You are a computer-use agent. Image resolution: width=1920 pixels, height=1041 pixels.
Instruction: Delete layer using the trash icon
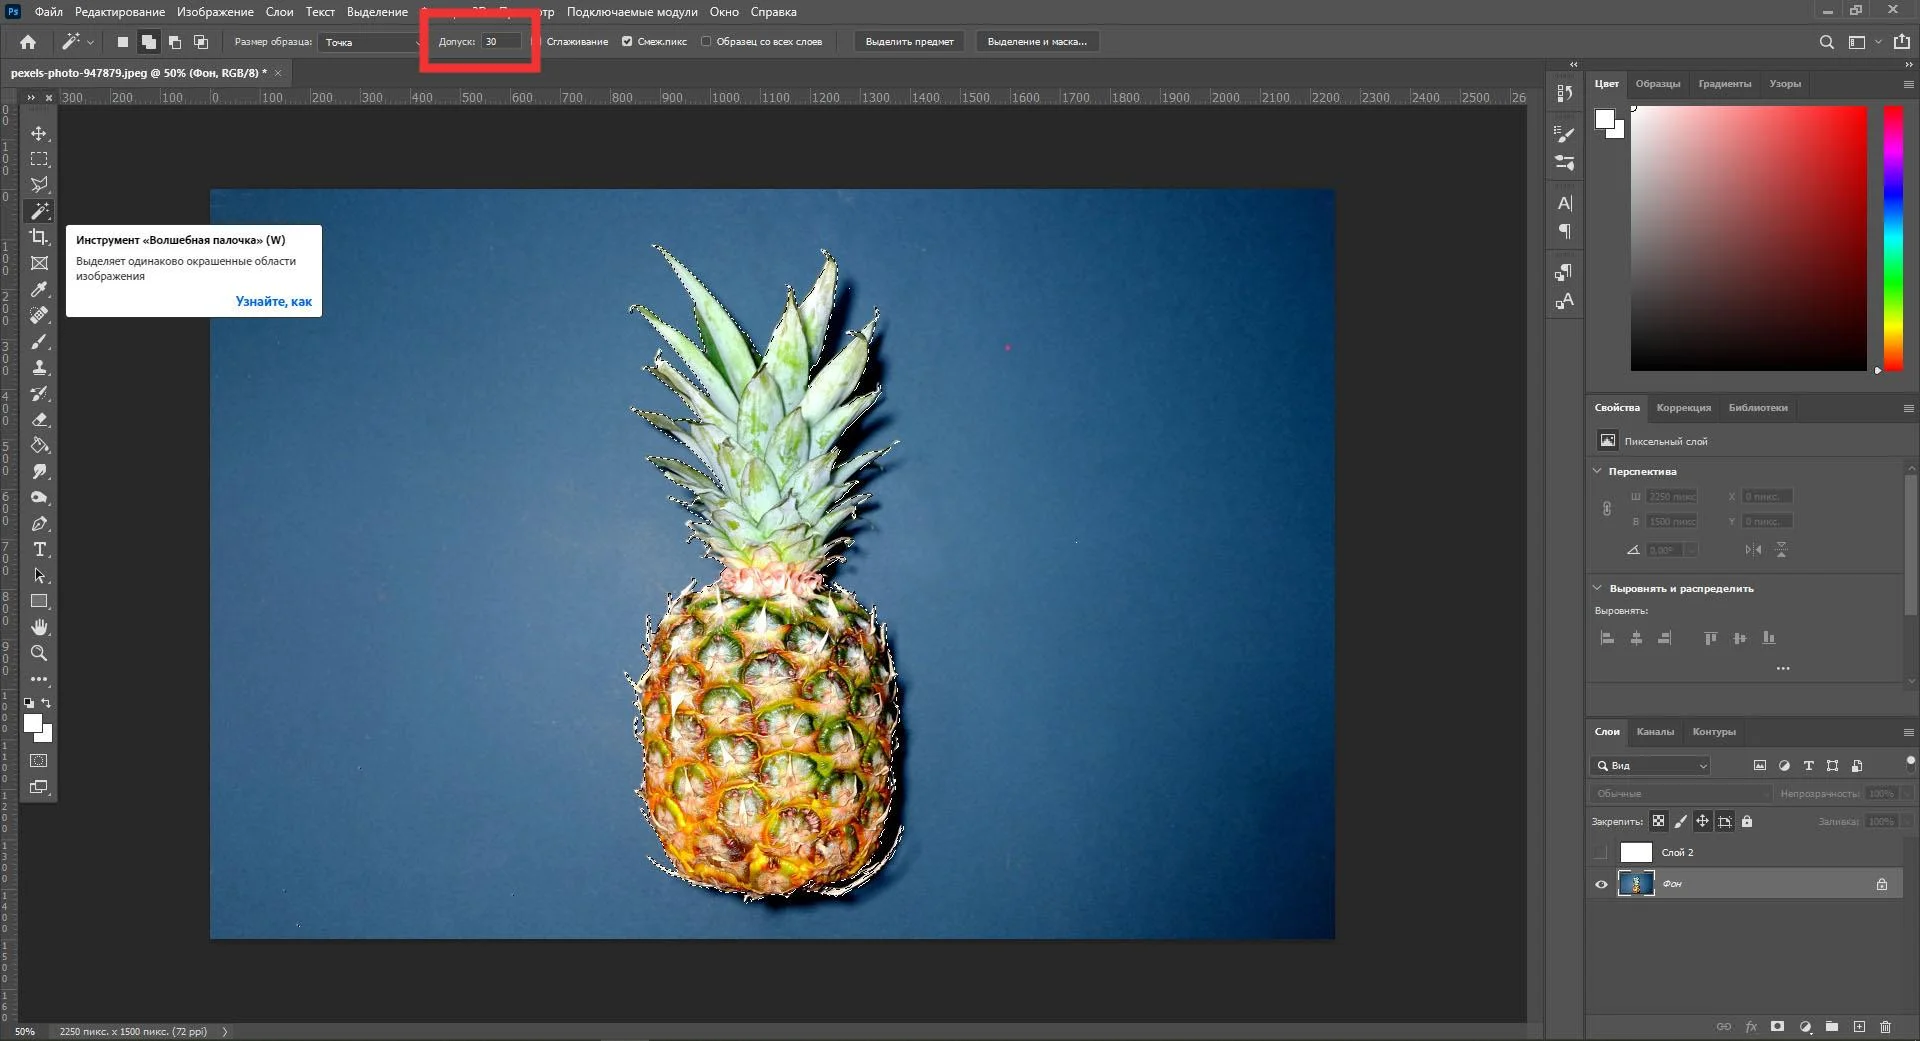point(1885,1027)
